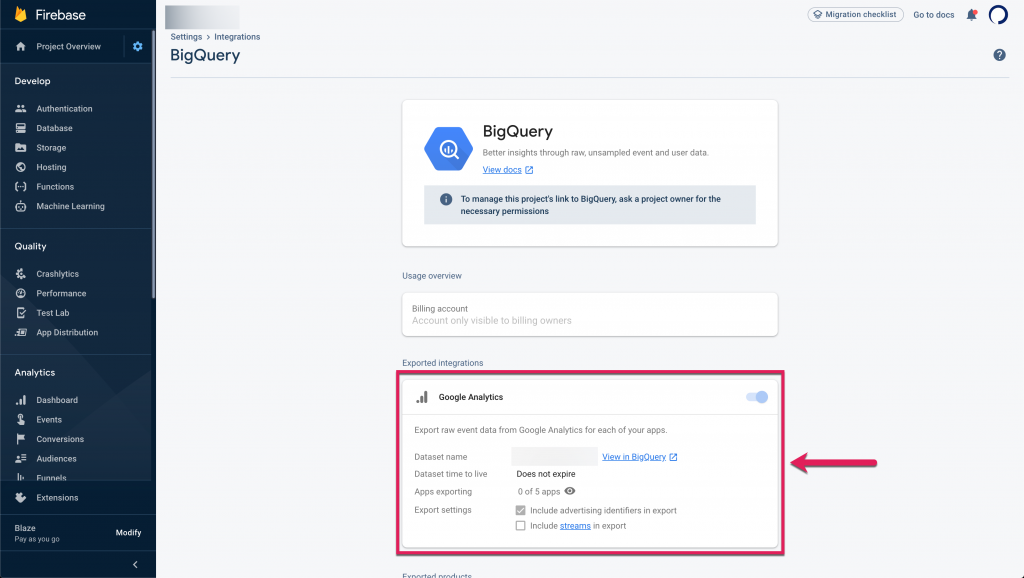This screenshot has height=578, width=1024.
Task: Open Authentication in the Develop menu
Action: pyautogui.click(x=64, y=109)
